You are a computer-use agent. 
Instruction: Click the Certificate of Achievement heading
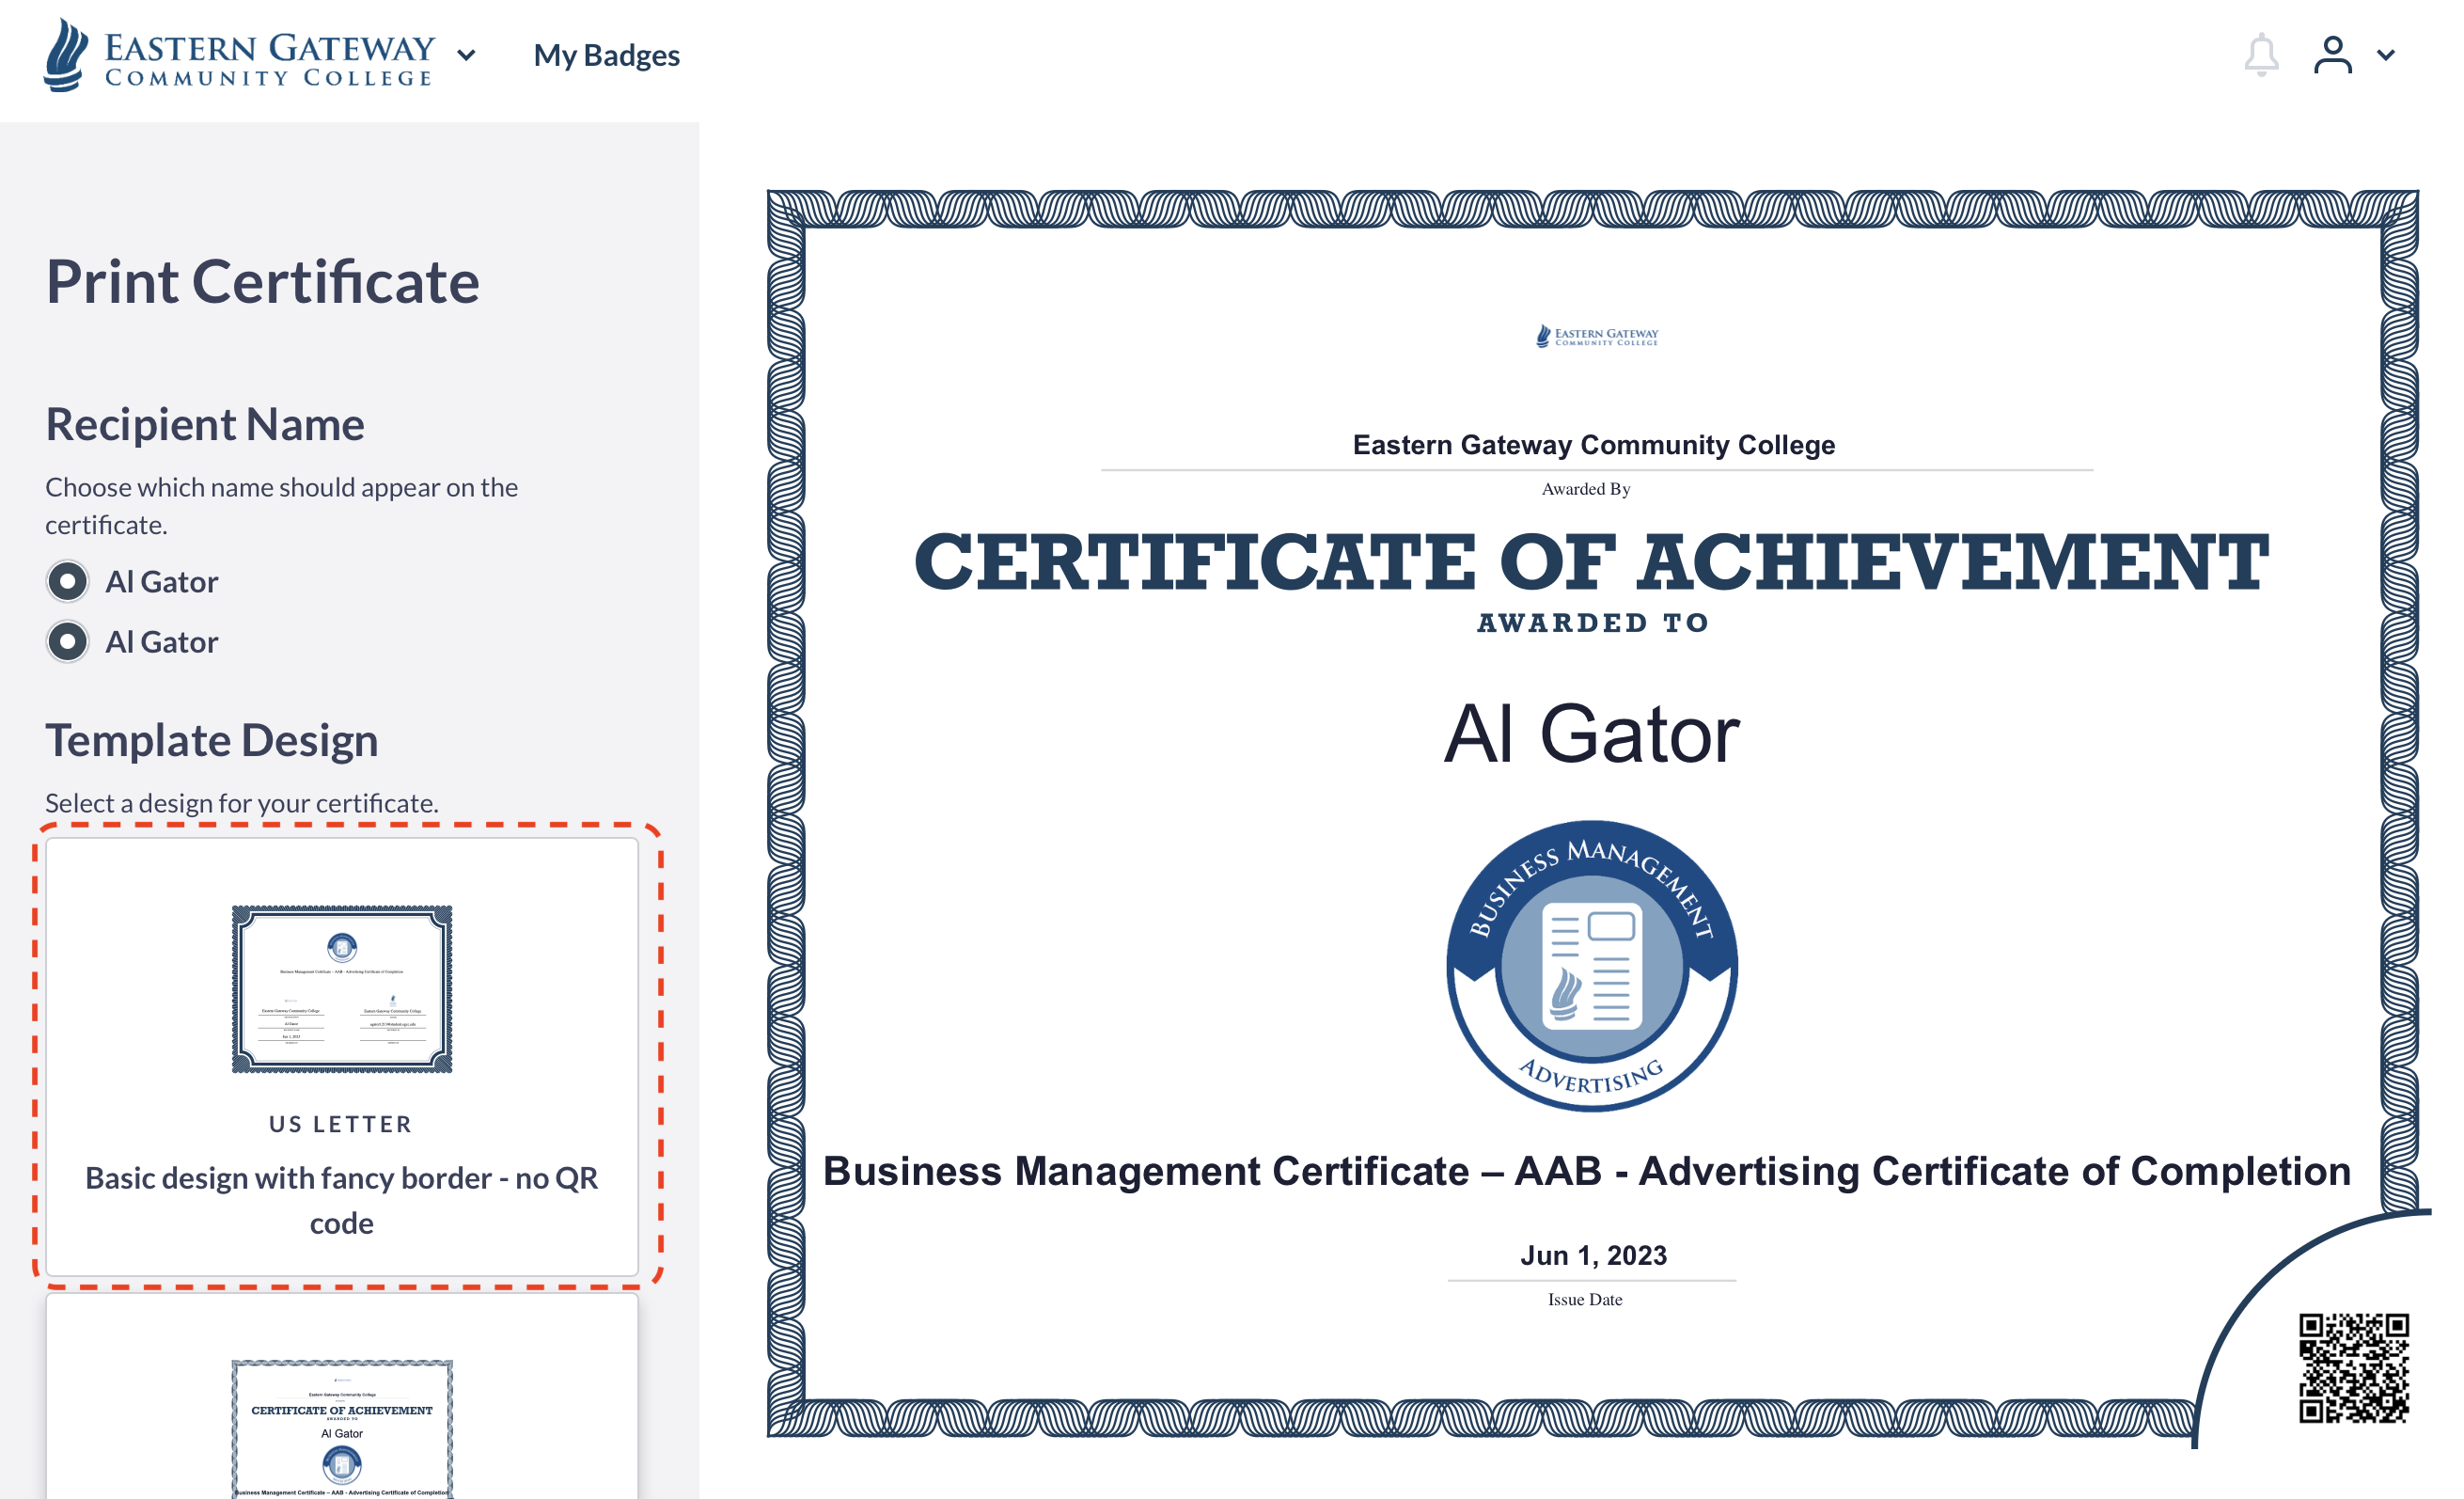[1591, 562]
